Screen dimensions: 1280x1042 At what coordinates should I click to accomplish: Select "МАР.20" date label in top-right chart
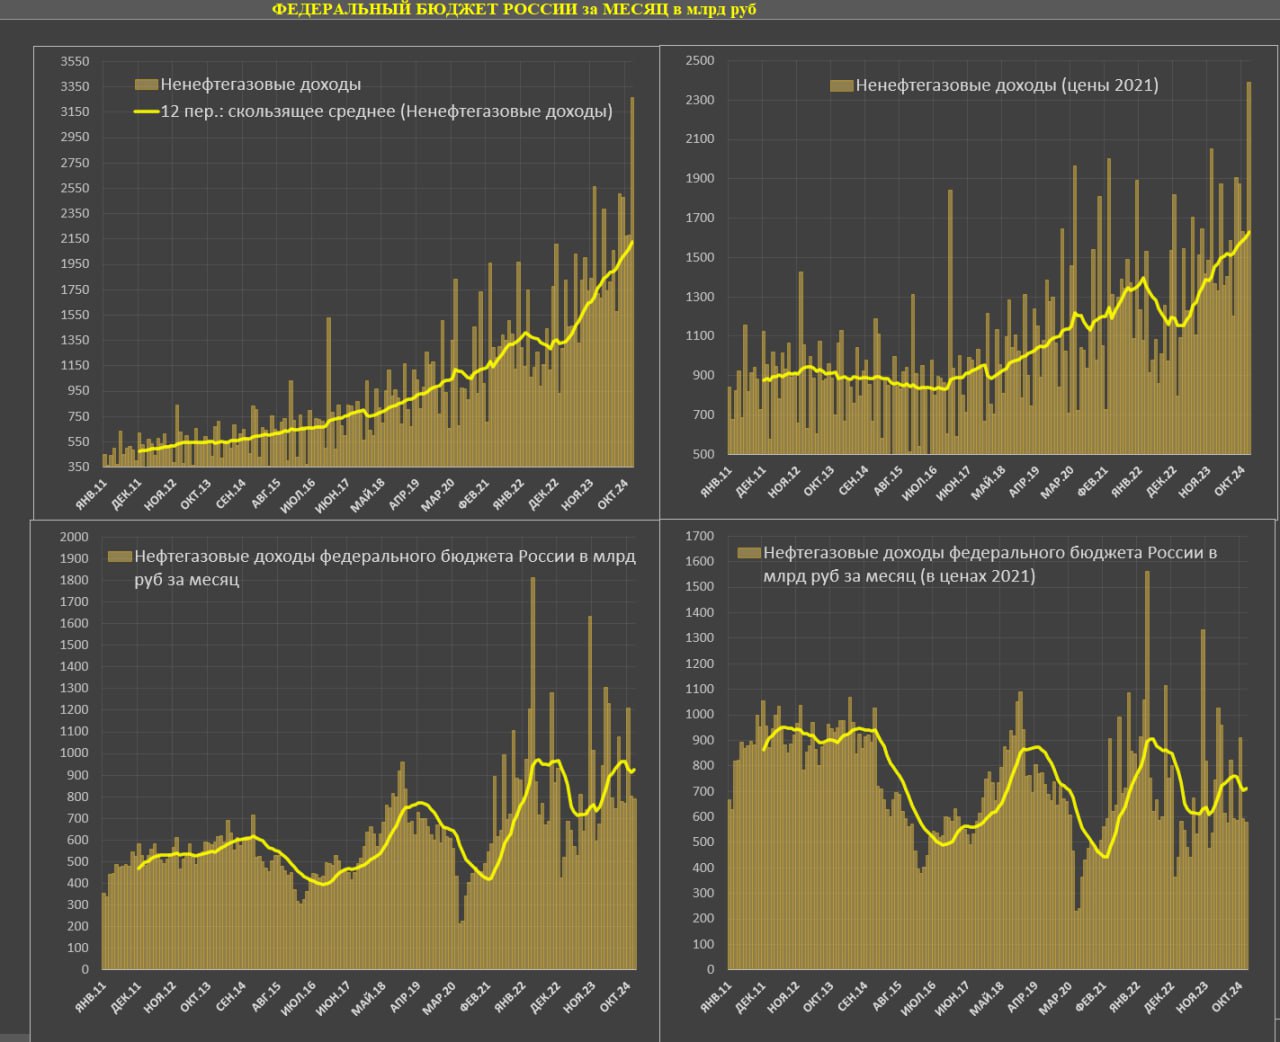coord(1057,482)
